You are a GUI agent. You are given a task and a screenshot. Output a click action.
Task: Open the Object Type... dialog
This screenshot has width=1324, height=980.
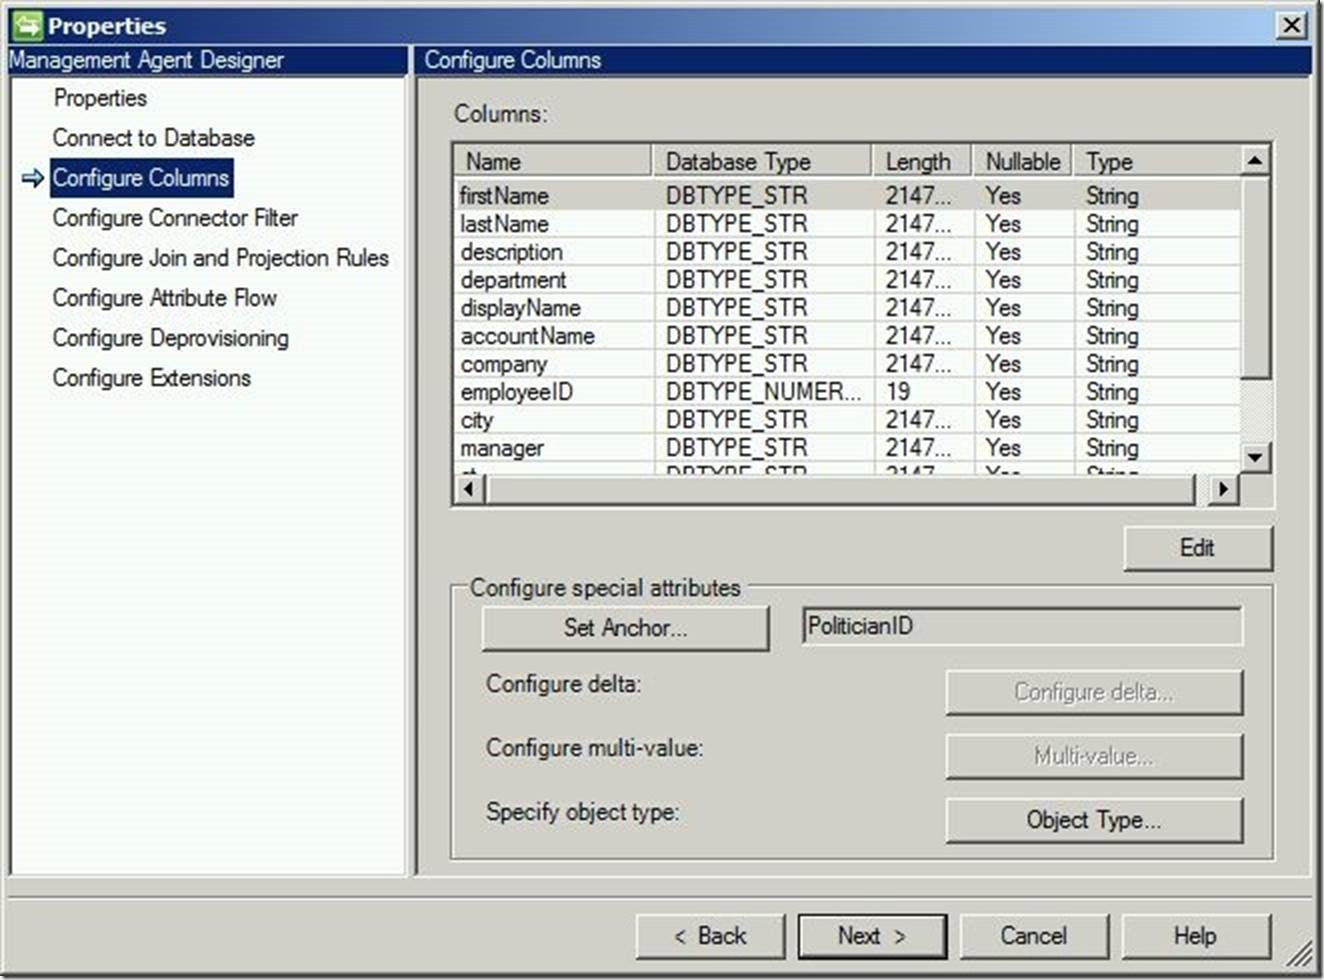1094,820
